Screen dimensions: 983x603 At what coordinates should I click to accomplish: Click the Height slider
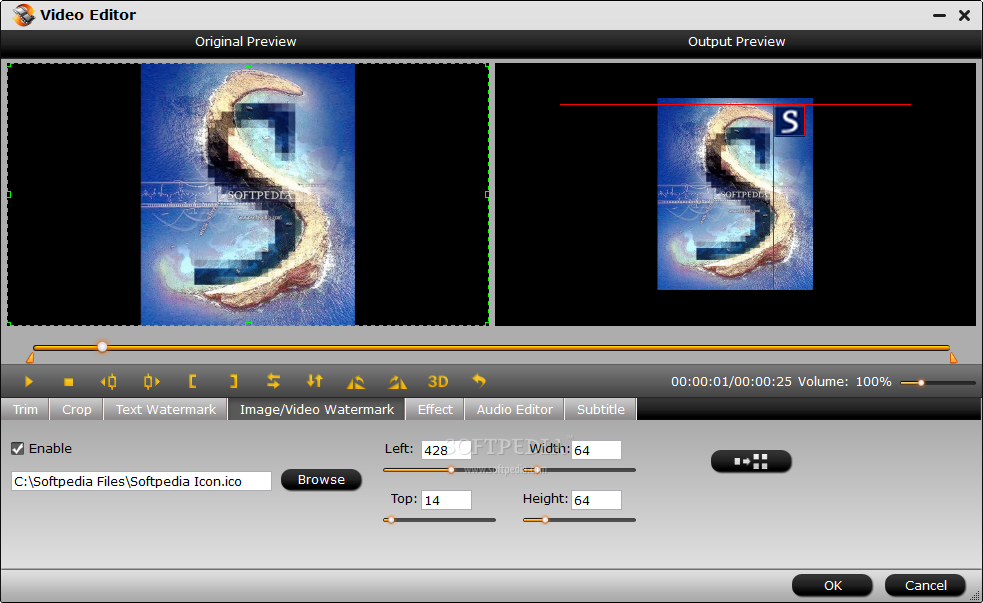point(580,520)
